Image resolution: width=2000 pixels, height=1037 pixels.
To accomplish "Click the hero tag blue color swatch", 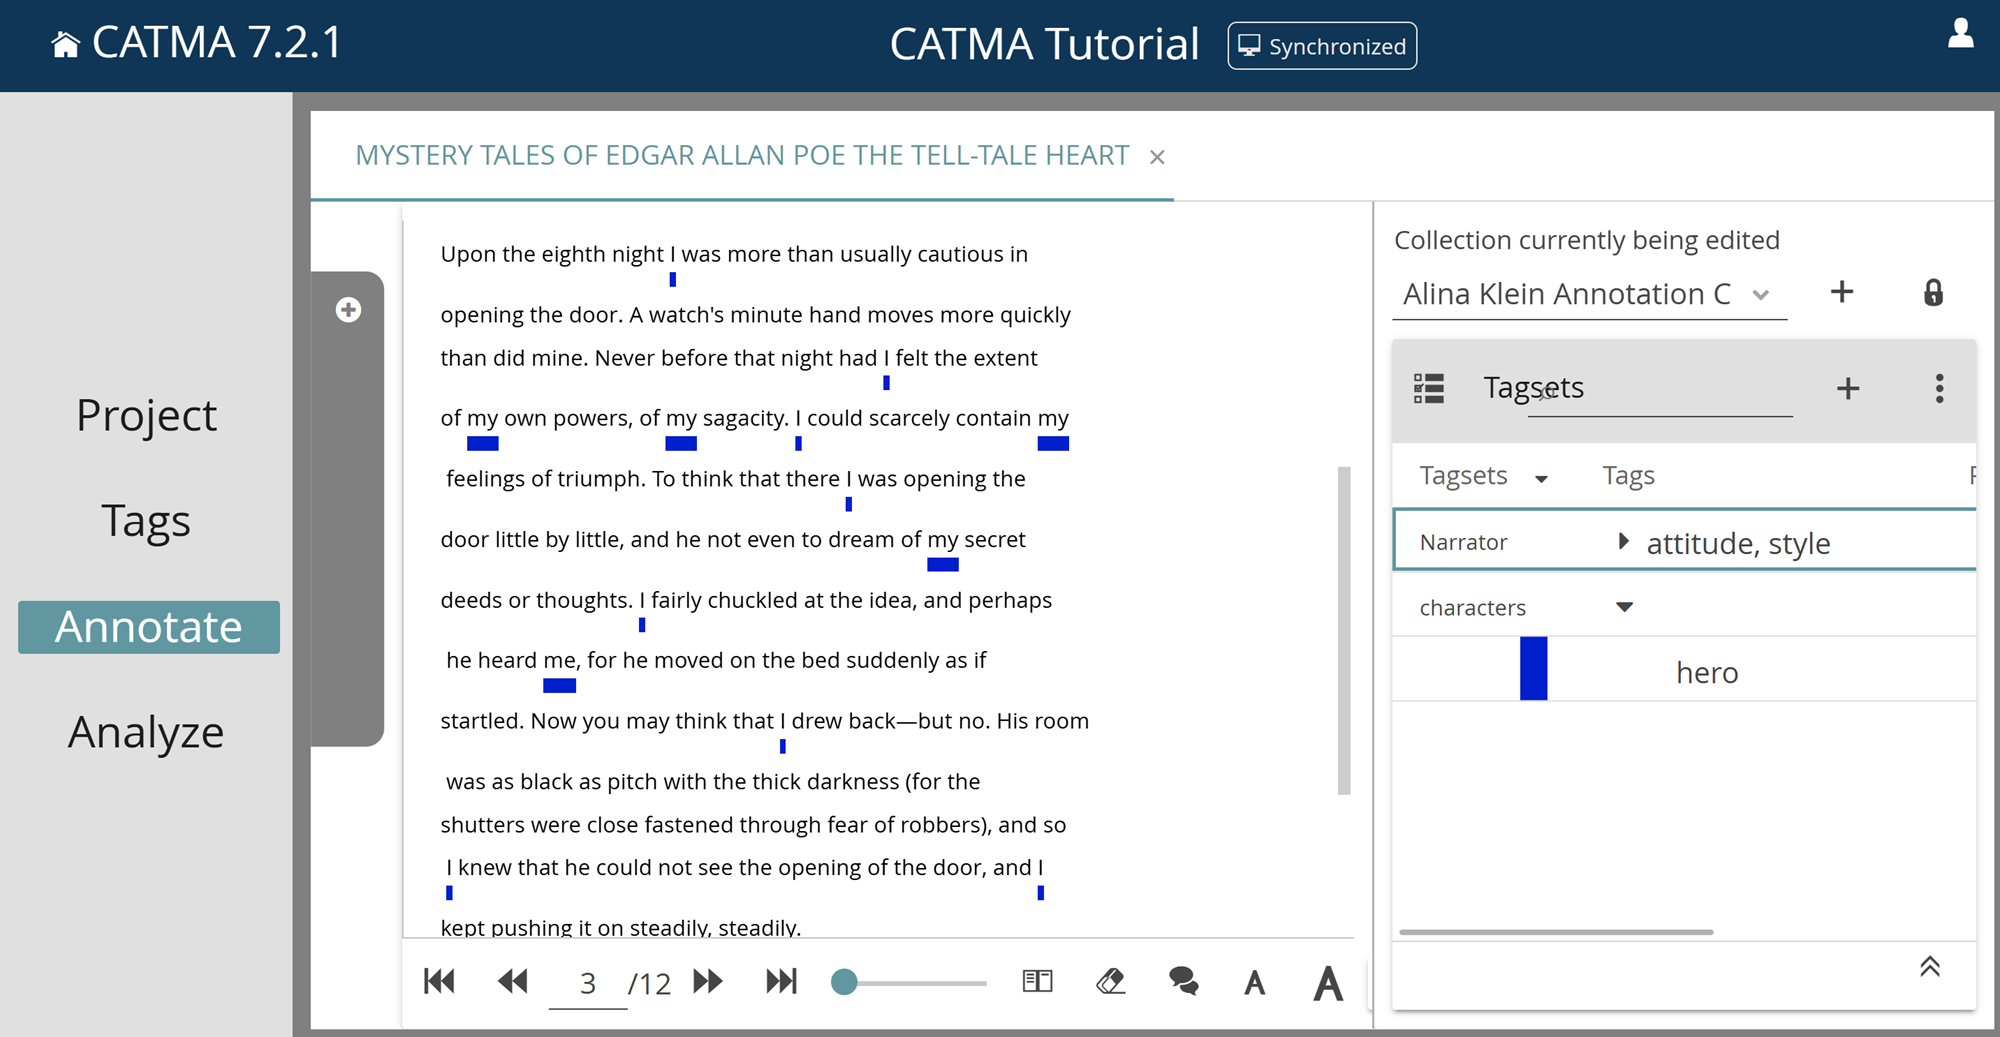I will coord(1533,669).
